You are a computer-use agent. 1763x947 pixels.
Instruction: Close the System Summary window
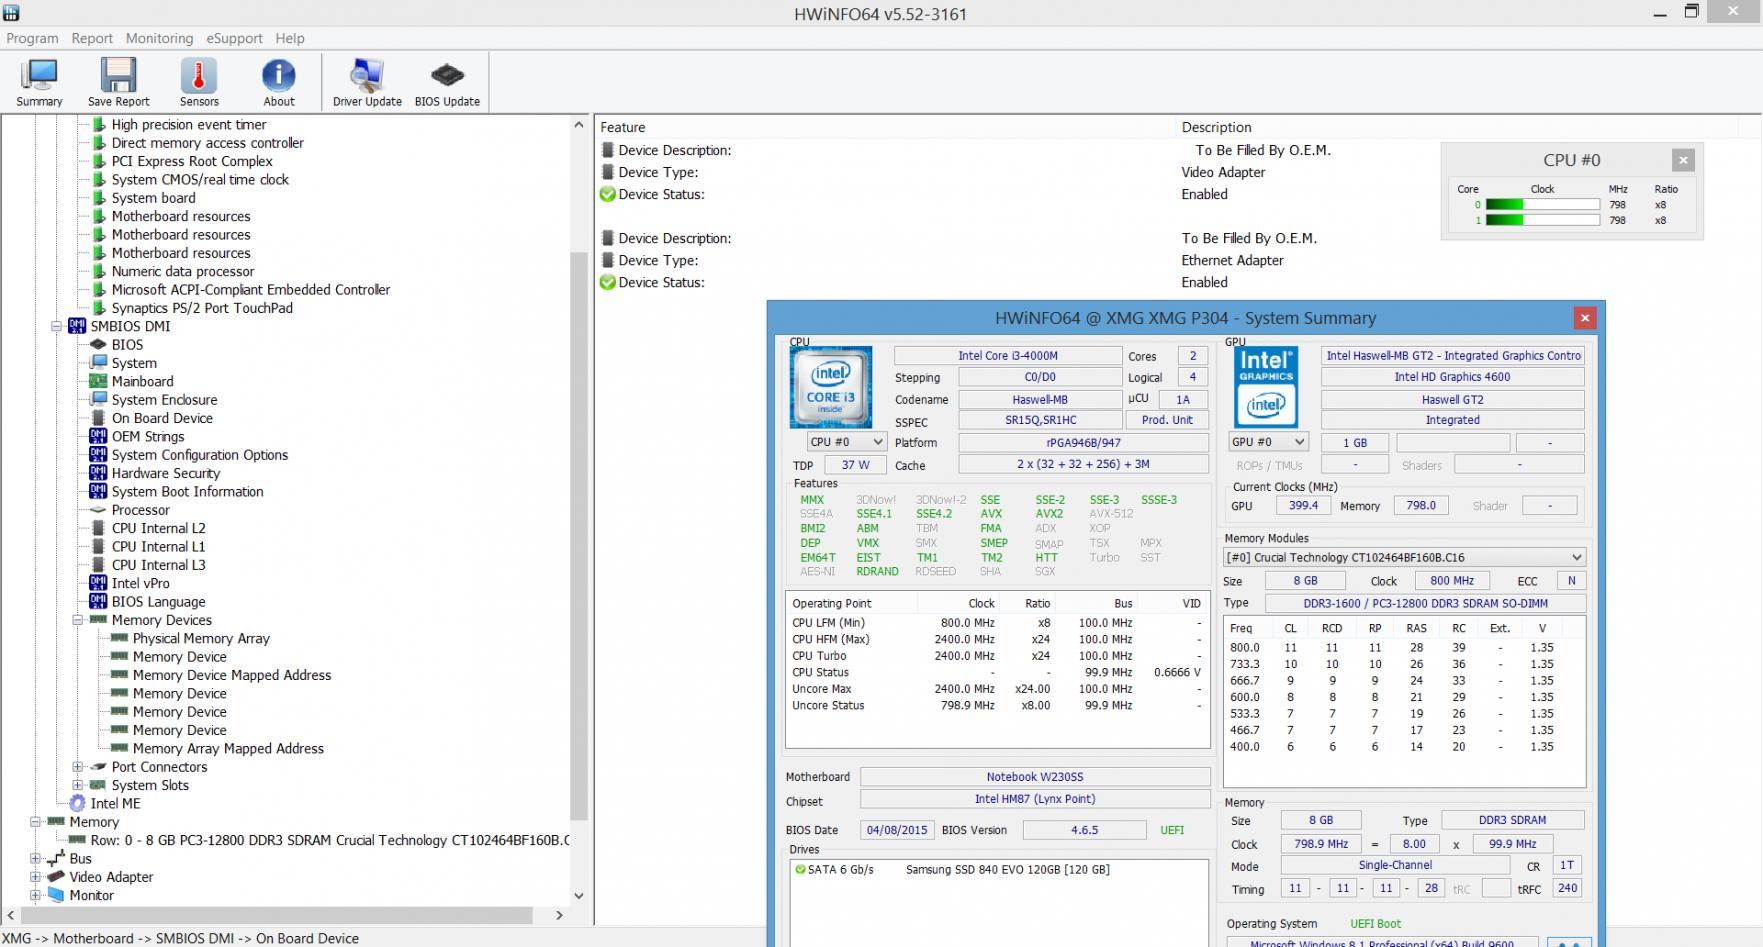pyautogui.click(x=1584, y=318)
